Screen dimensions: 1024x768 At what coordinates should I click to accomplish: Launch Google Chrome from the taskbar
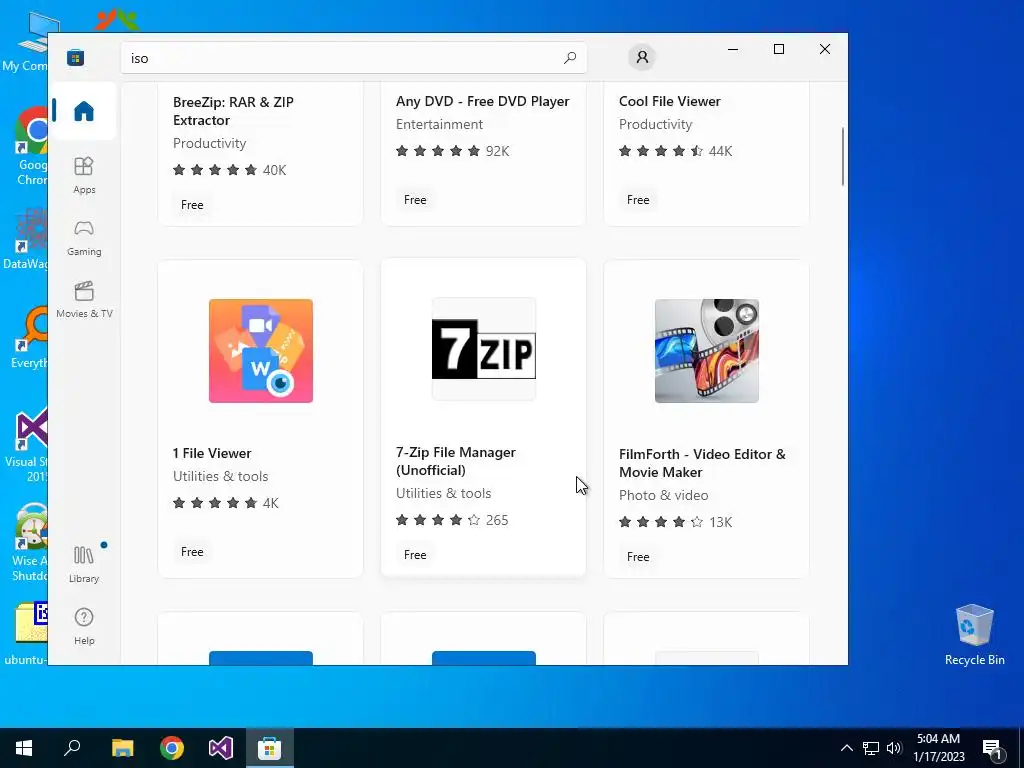[172, 748]
